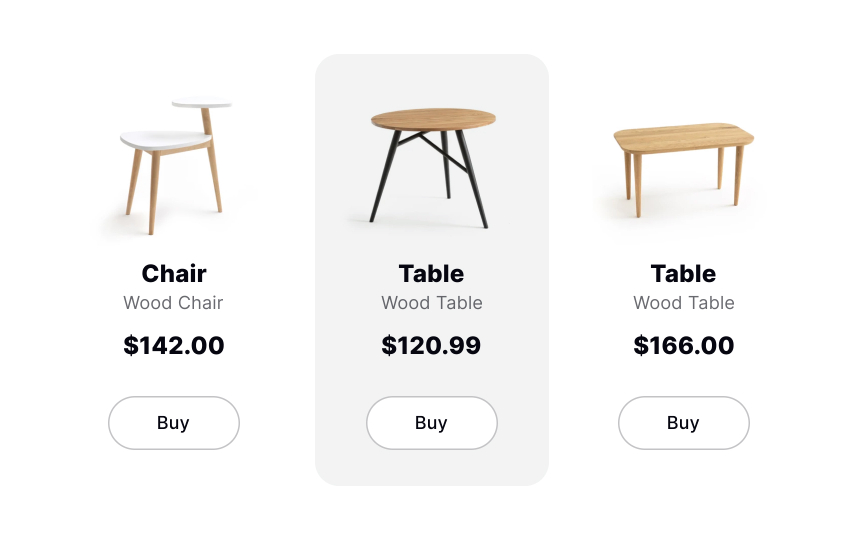Open the "Table" title above $166.00
The image size is (864, 540).
(683, 273)
